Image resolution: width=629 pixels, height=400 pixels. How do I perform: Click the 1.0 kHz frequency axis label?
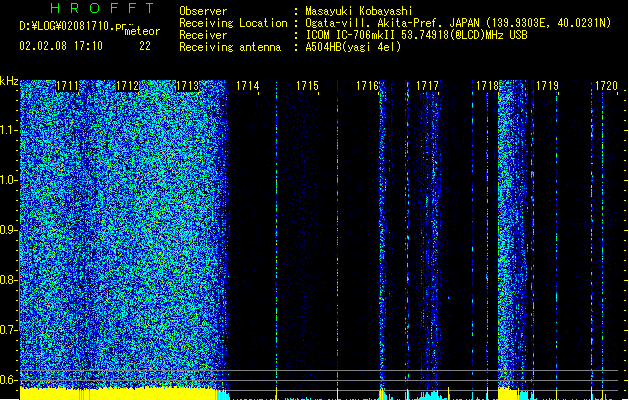click(9, 180)
